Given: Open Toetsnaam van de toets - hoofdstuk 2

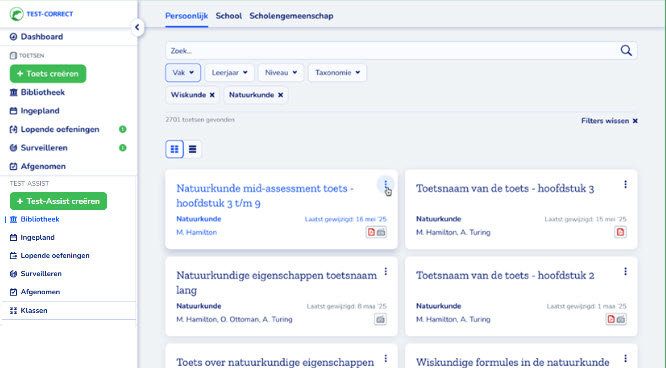Looking at the screenshot, I should [x=505, y=276].
